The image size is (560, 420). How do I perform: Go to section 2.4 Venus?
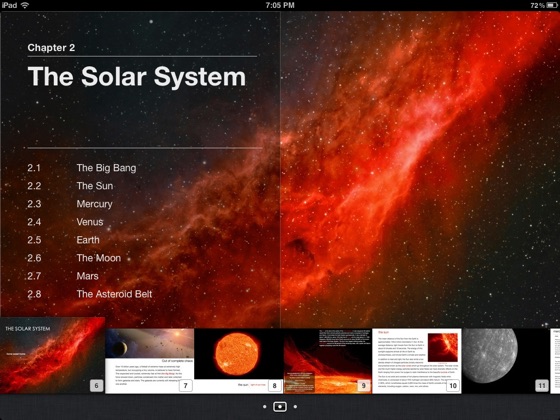[x=65, y=222]
